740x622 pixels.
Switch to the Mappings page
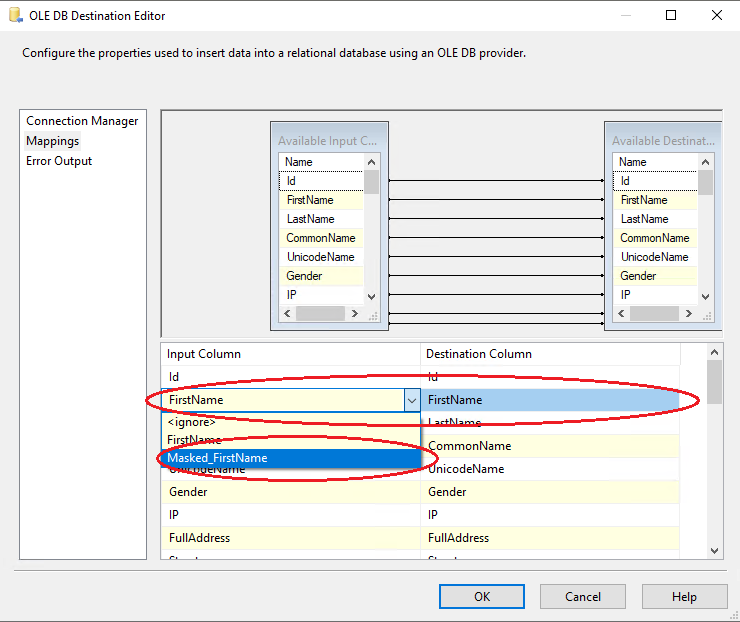click(53, 141)
